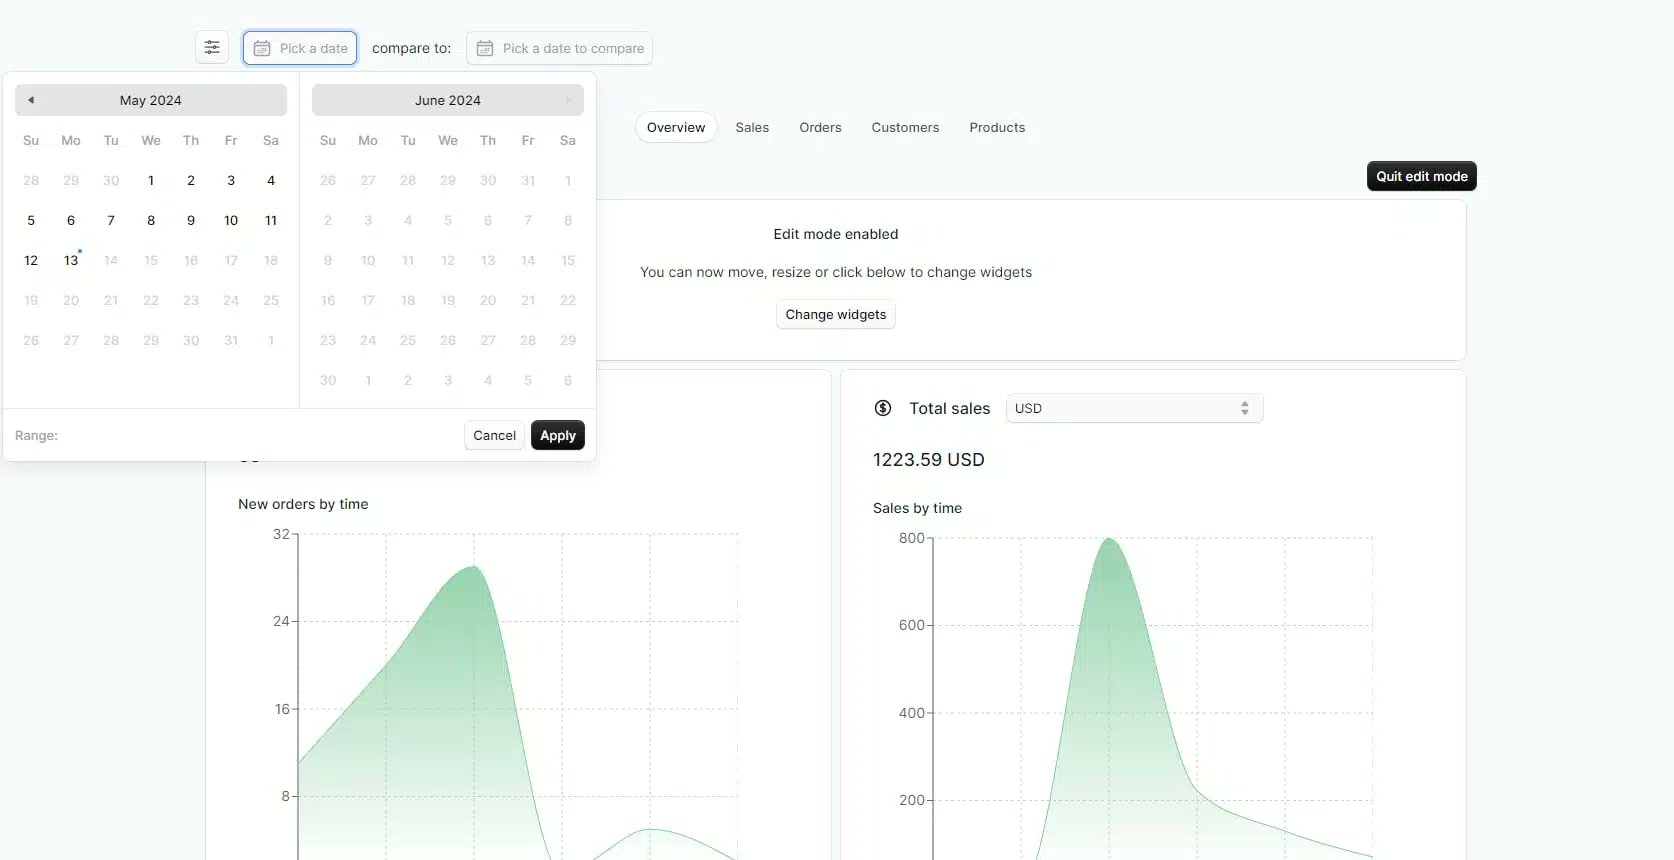
Task: Click the Total sales widget title
Action: tap(949, 408)
